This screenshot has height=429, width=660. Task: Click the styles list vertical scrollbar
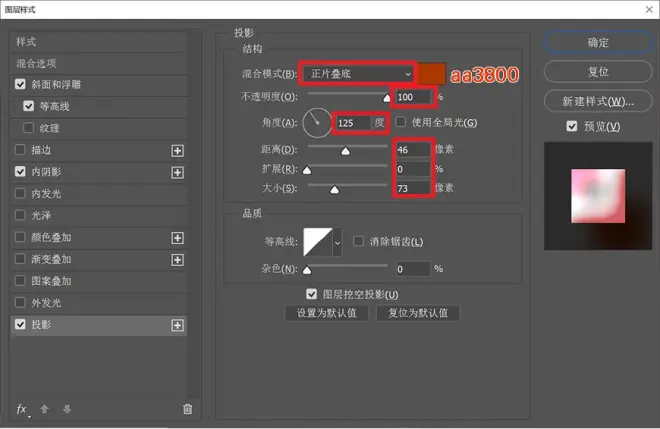coord(194,215)
